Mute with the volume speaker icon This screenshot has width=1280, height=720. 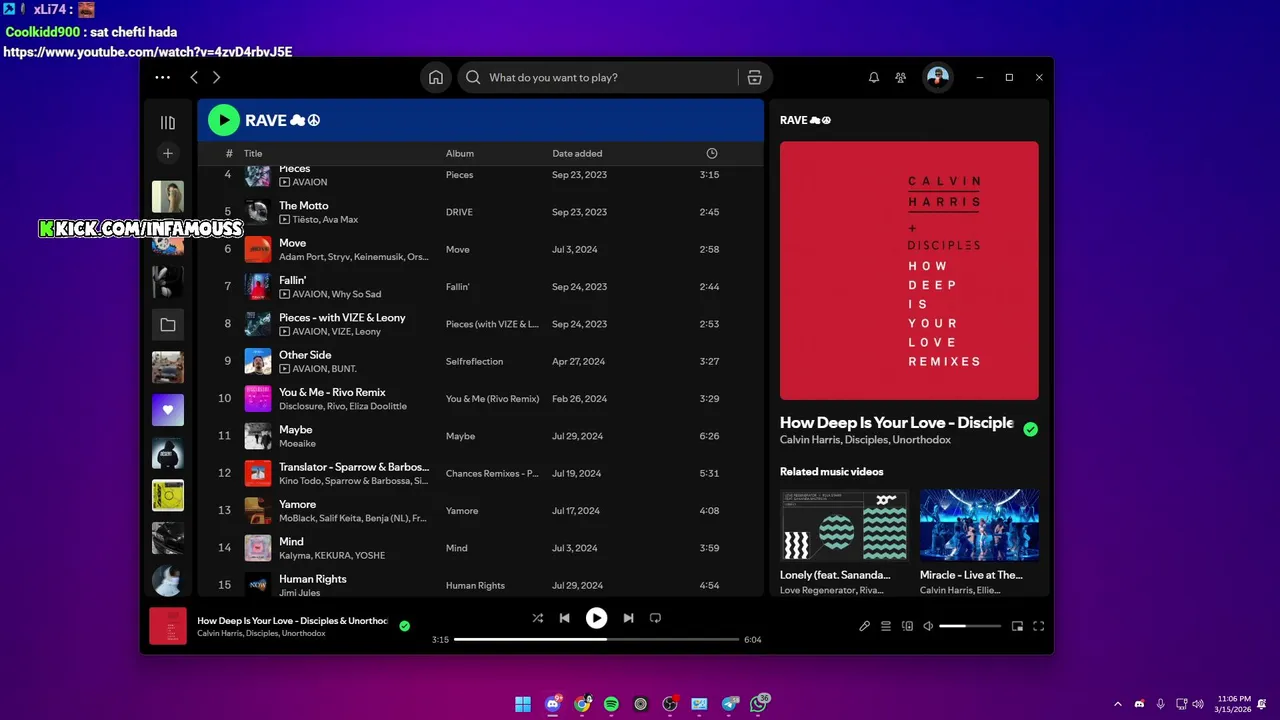coord(928,626)
